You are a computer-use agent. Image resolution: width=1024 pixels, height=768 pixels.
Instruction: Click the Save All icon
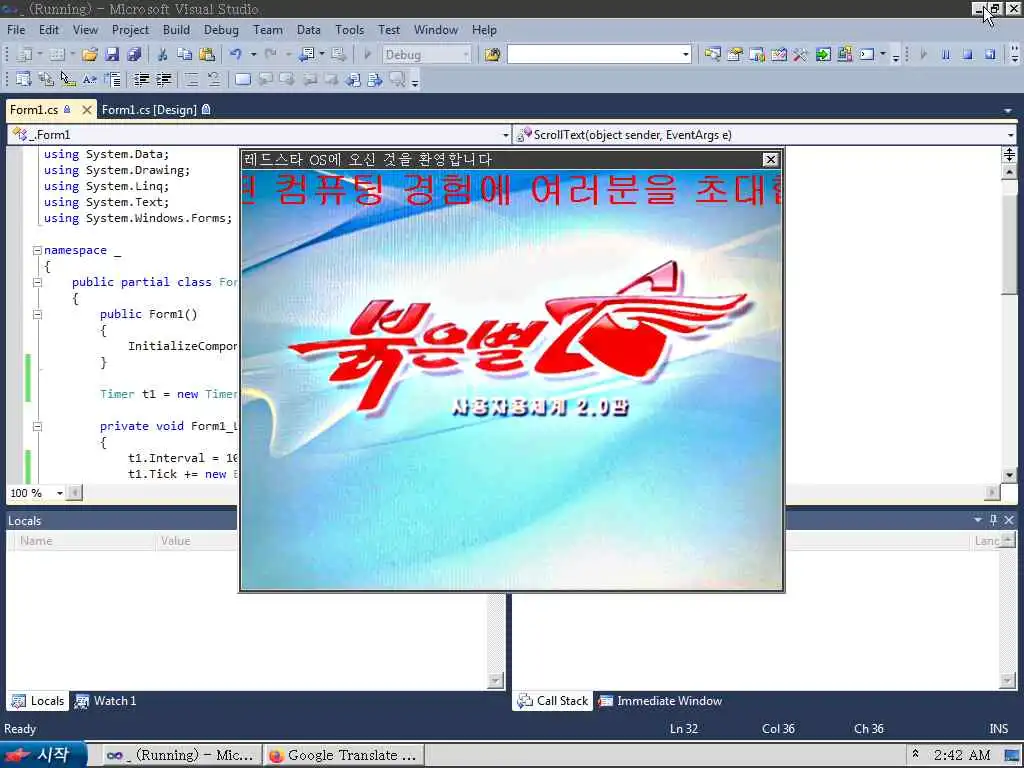pyautogui.click(x=134, y=55)
